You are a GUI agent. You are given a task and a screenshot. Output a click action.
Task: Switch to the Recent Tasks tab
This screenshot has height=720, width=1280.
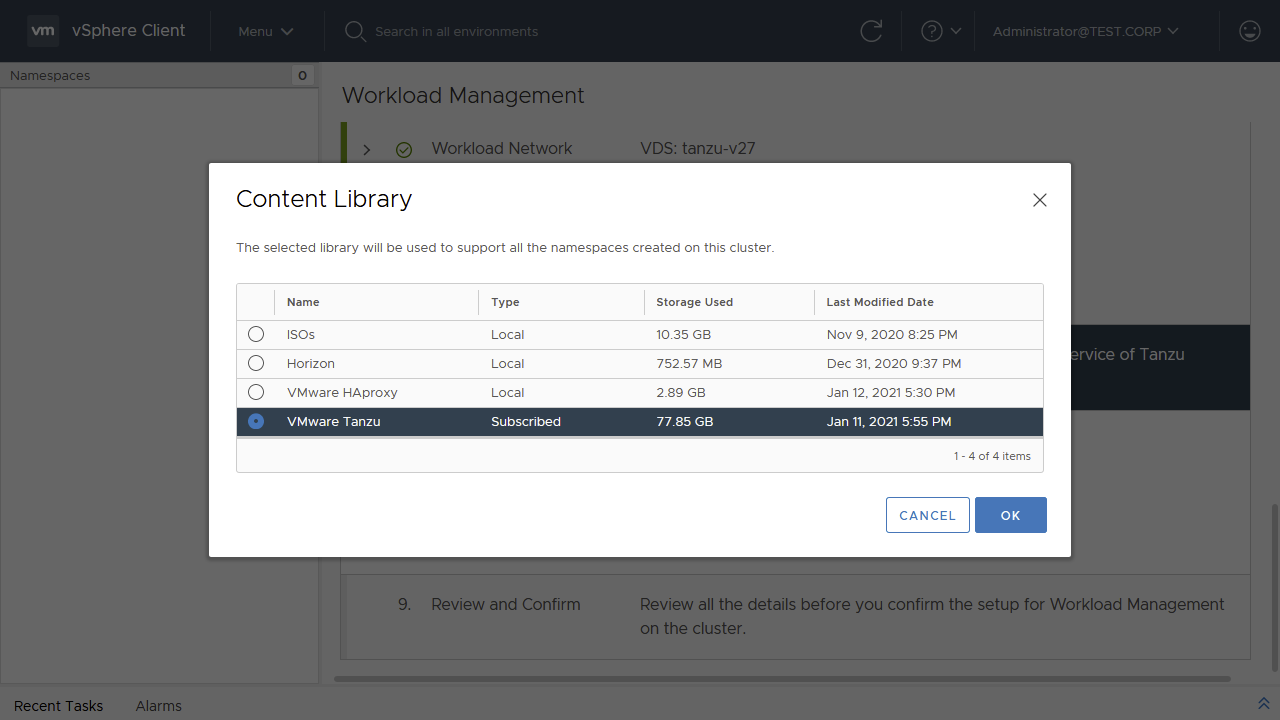58,706
